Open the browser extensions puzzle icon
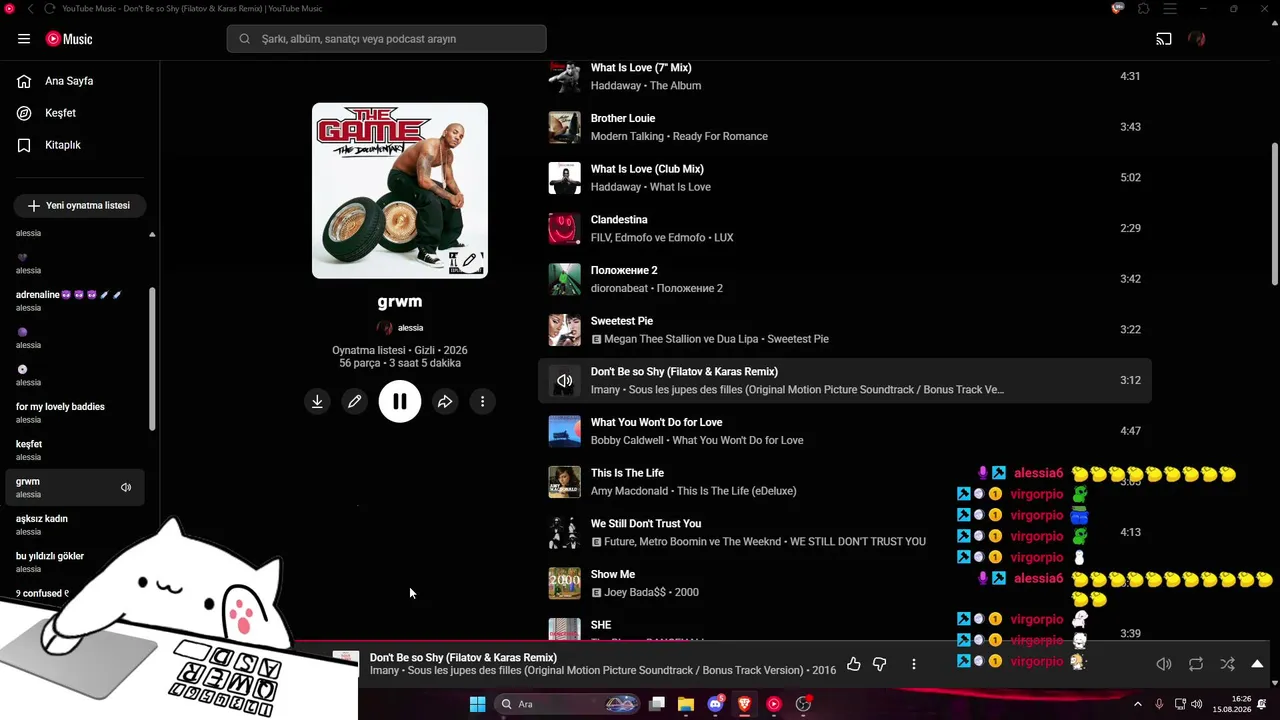This screenshot has height=720, width=1280. [1144, 9]
